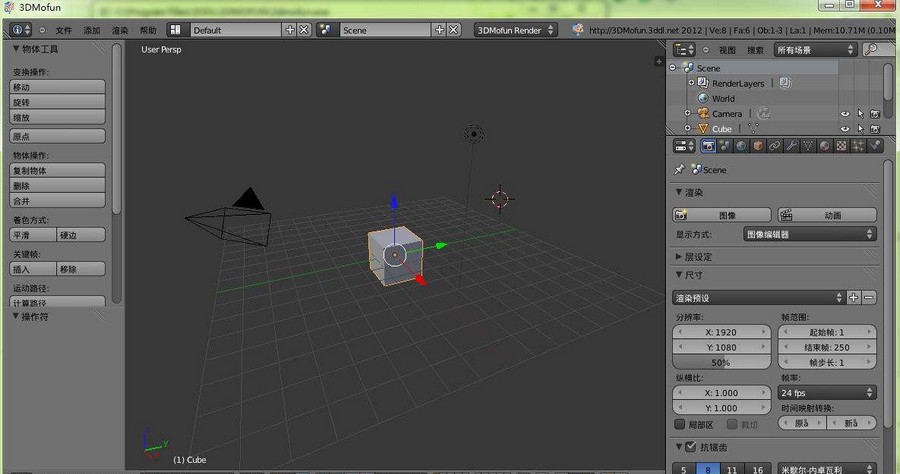Toggle the 抗锯齿 anti-aliasing checkbox

tap(690, 446)
